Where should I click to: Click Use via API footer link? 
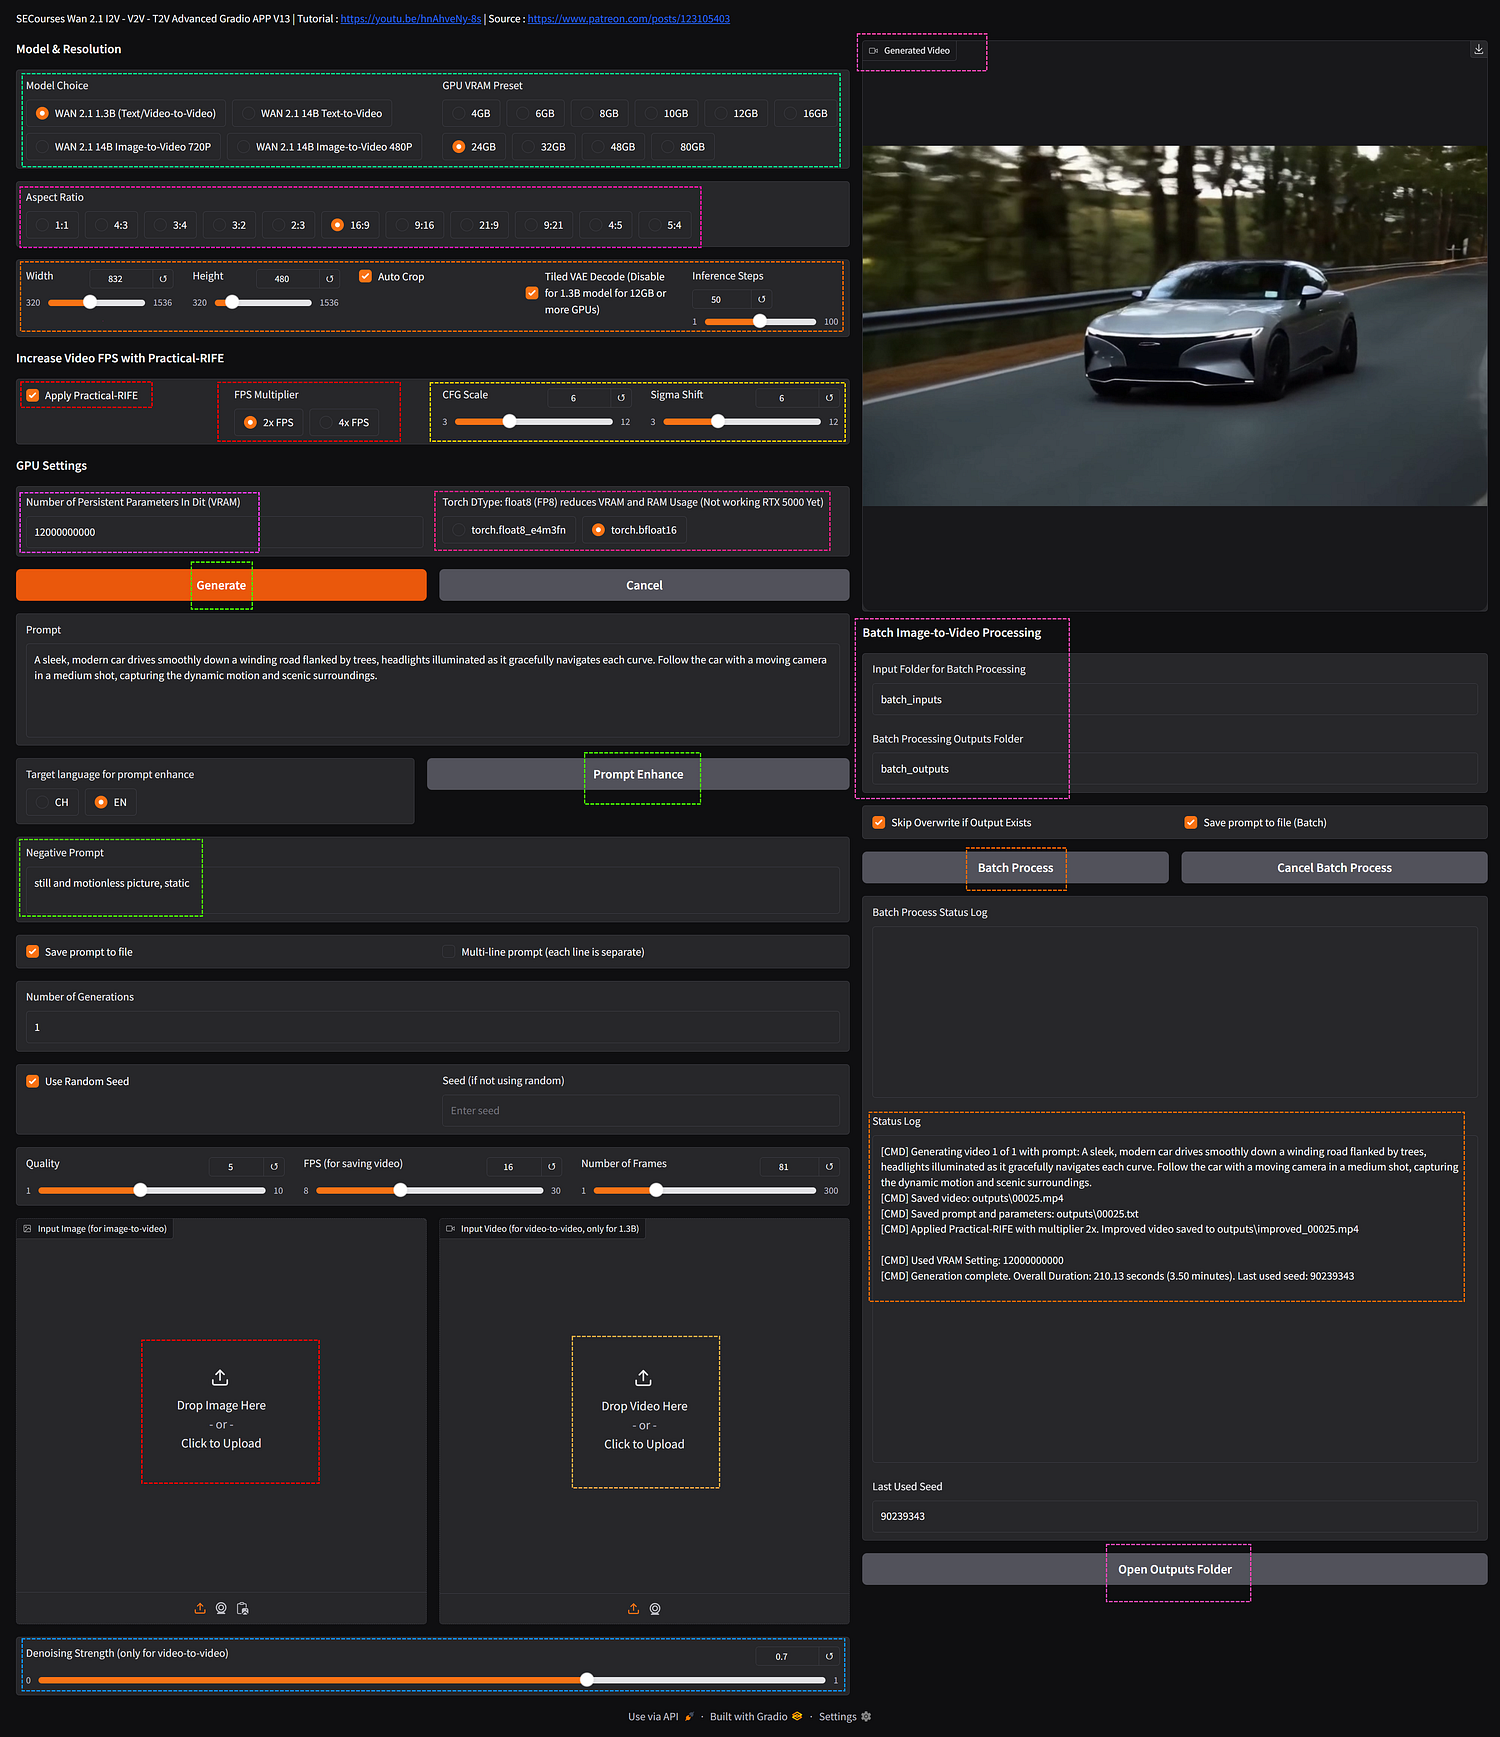click(661, 1716)
